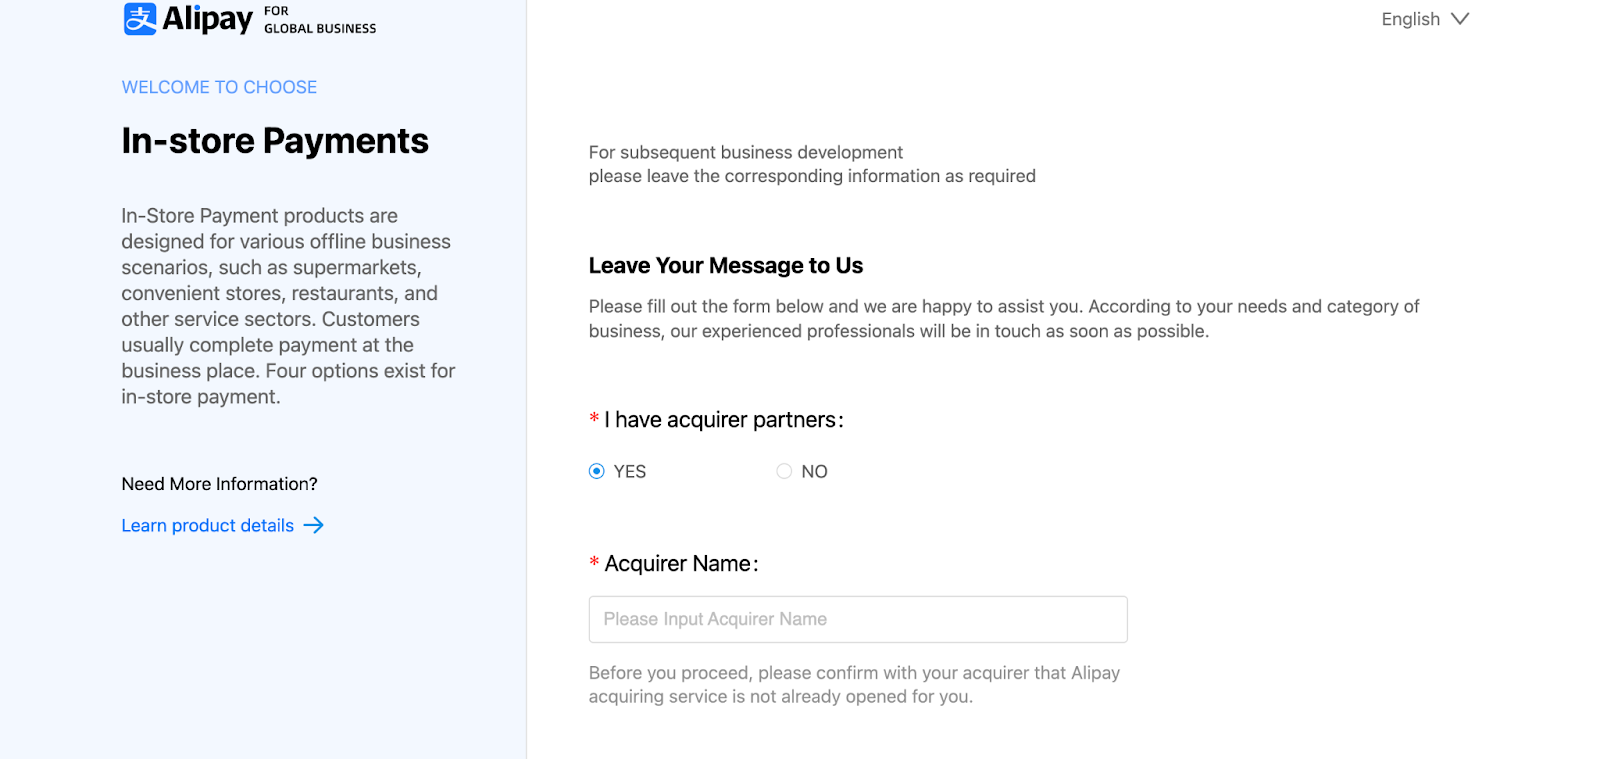The width and height of the screenshot is (1600, 759).
Task: Click the 'WELCOME TO CHOOSE' text
Action: click(x=219, y=87)
